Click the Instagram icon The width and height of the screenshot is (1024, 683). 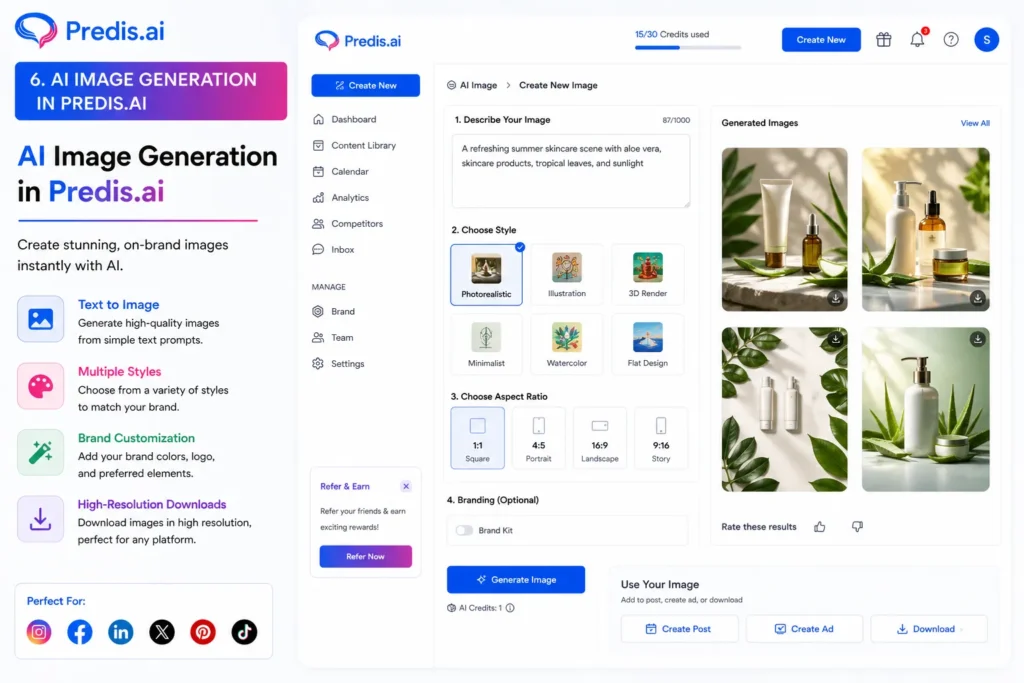pos(39,632)
